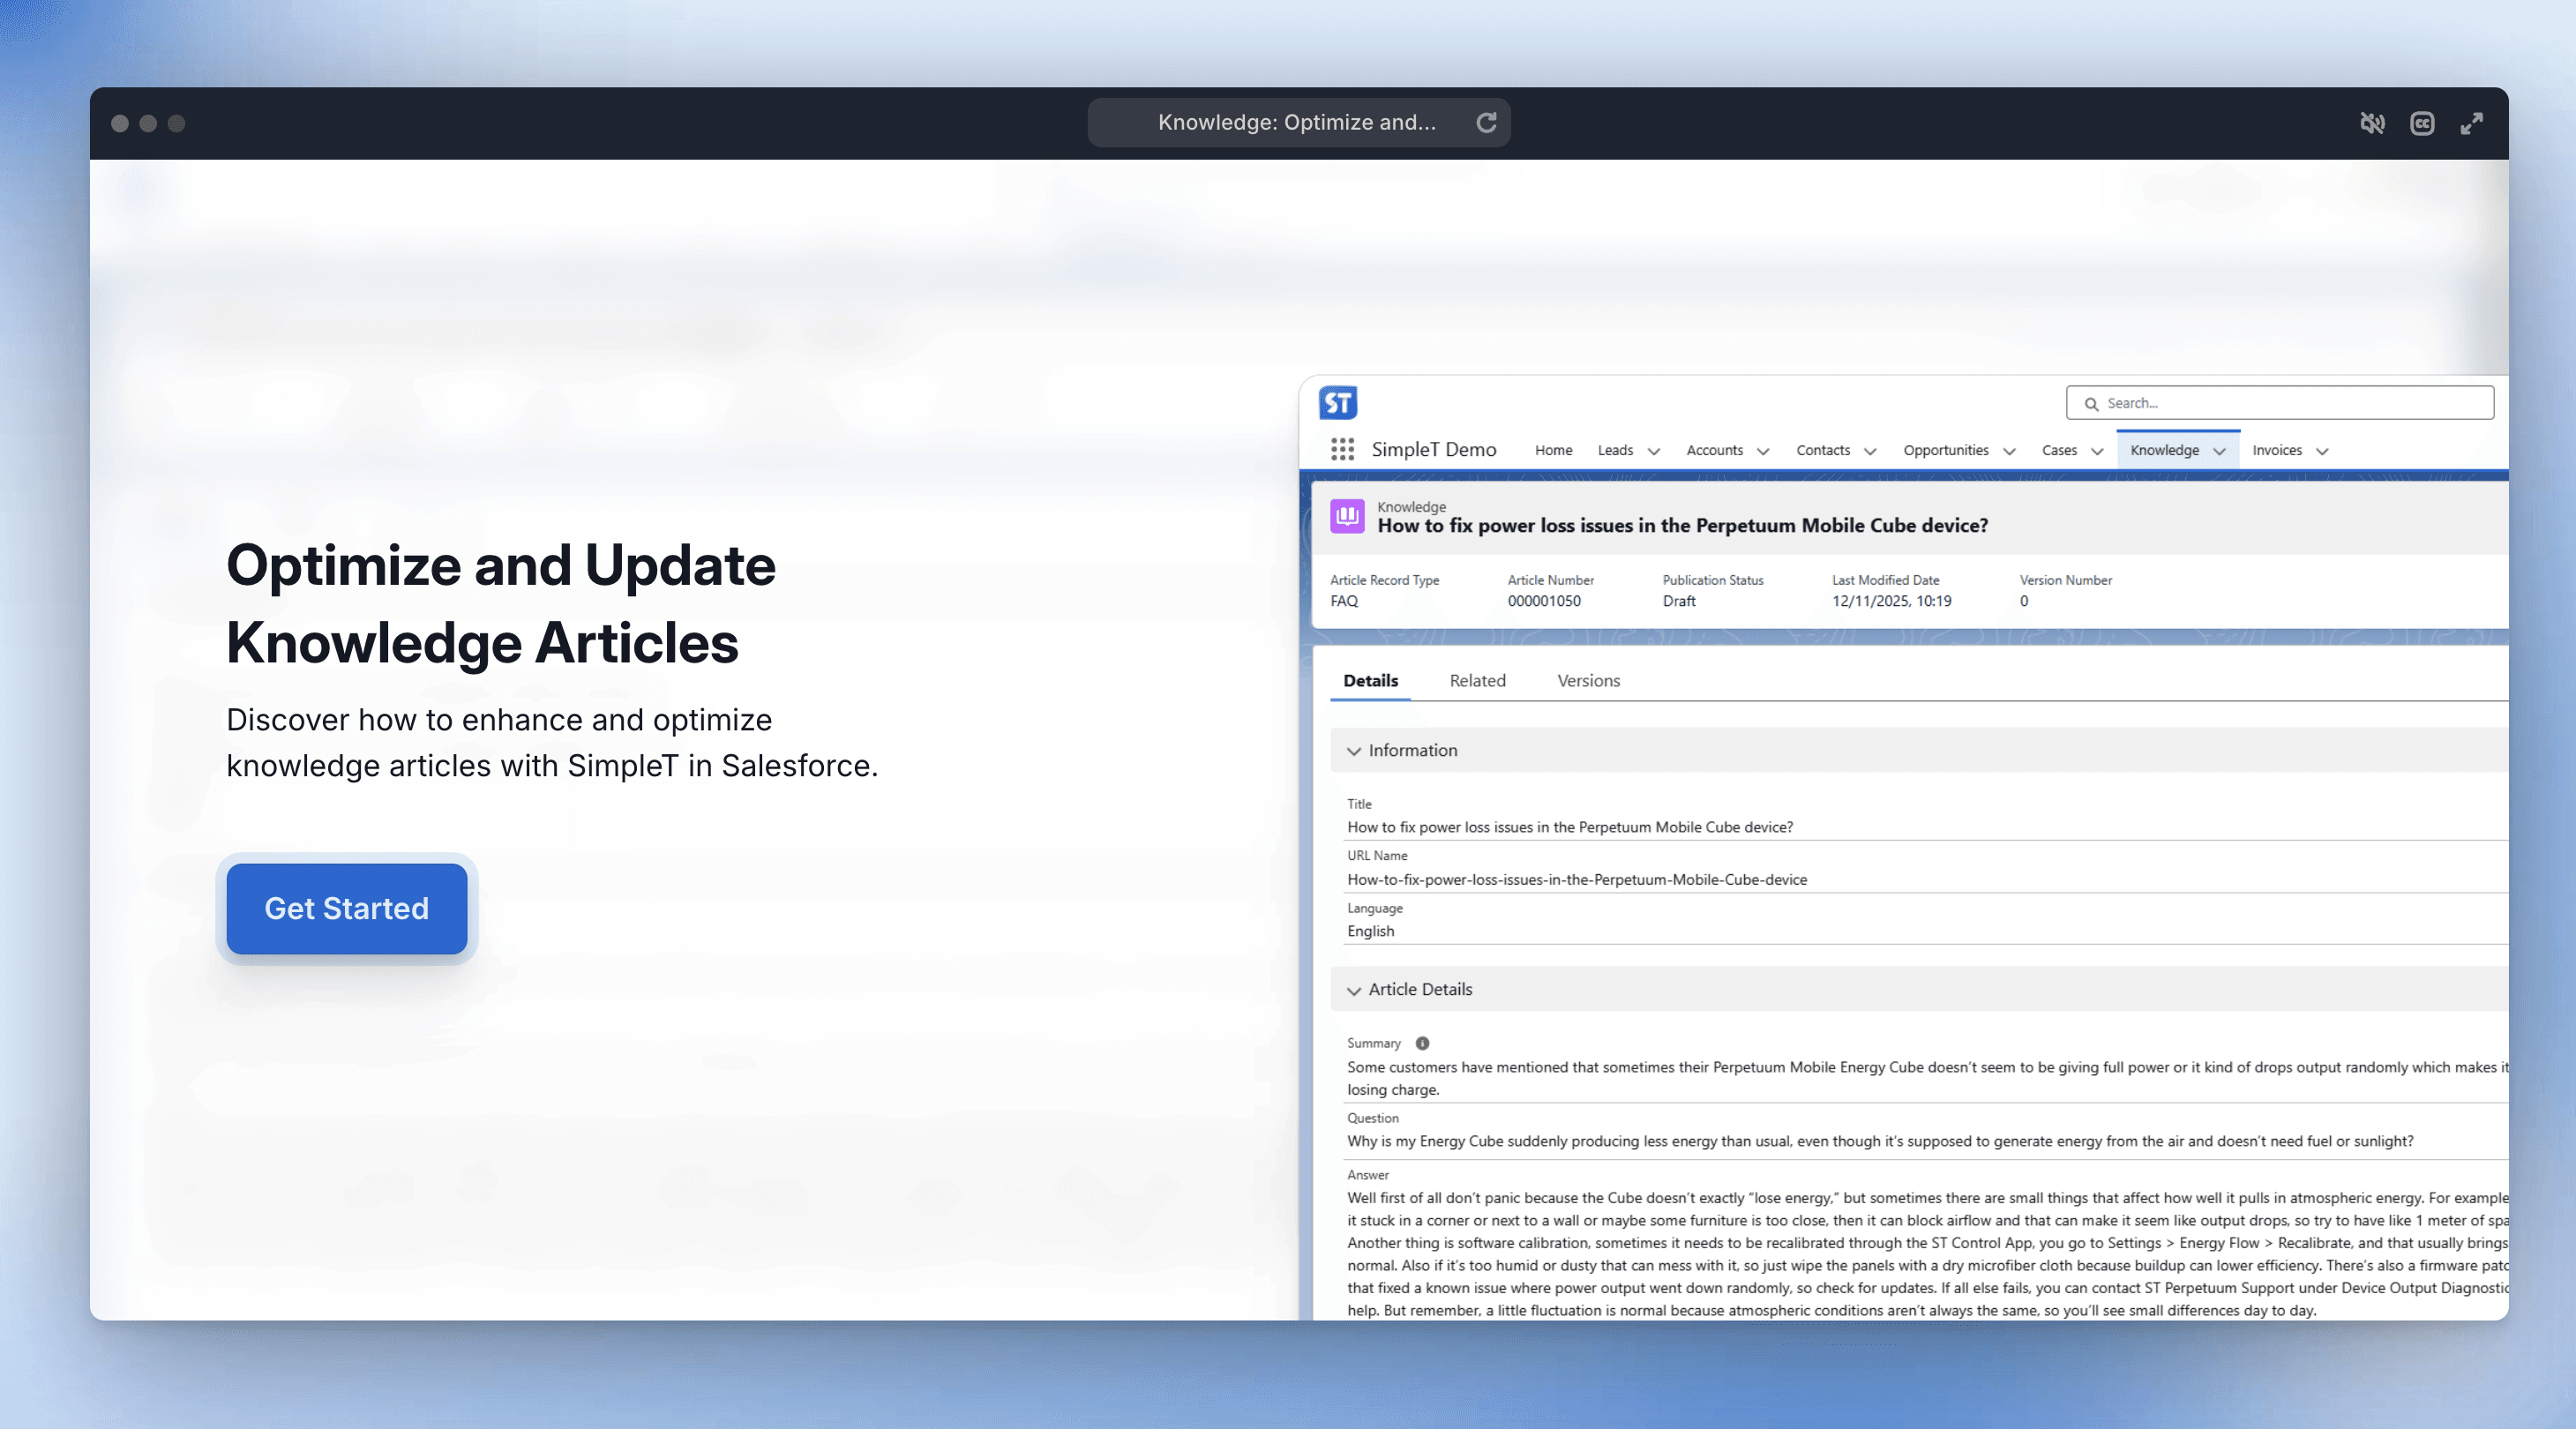Switch to the Related tab
The image size is (2576, 1429).
(x=1477, y=680)
